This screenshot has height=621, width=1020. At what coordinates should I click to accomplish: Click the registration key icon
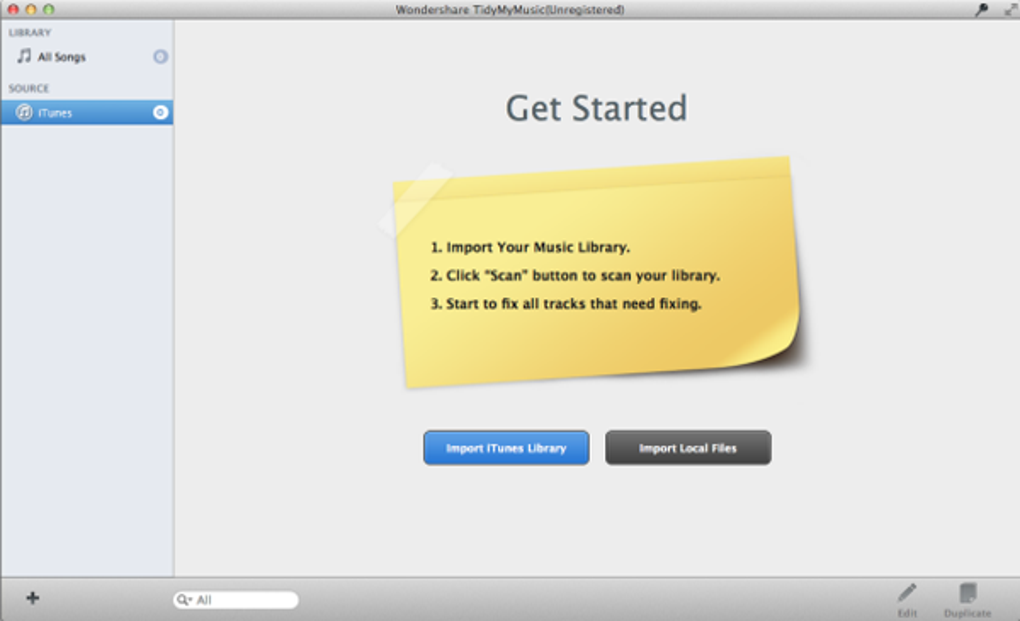[x=982, y=9]
